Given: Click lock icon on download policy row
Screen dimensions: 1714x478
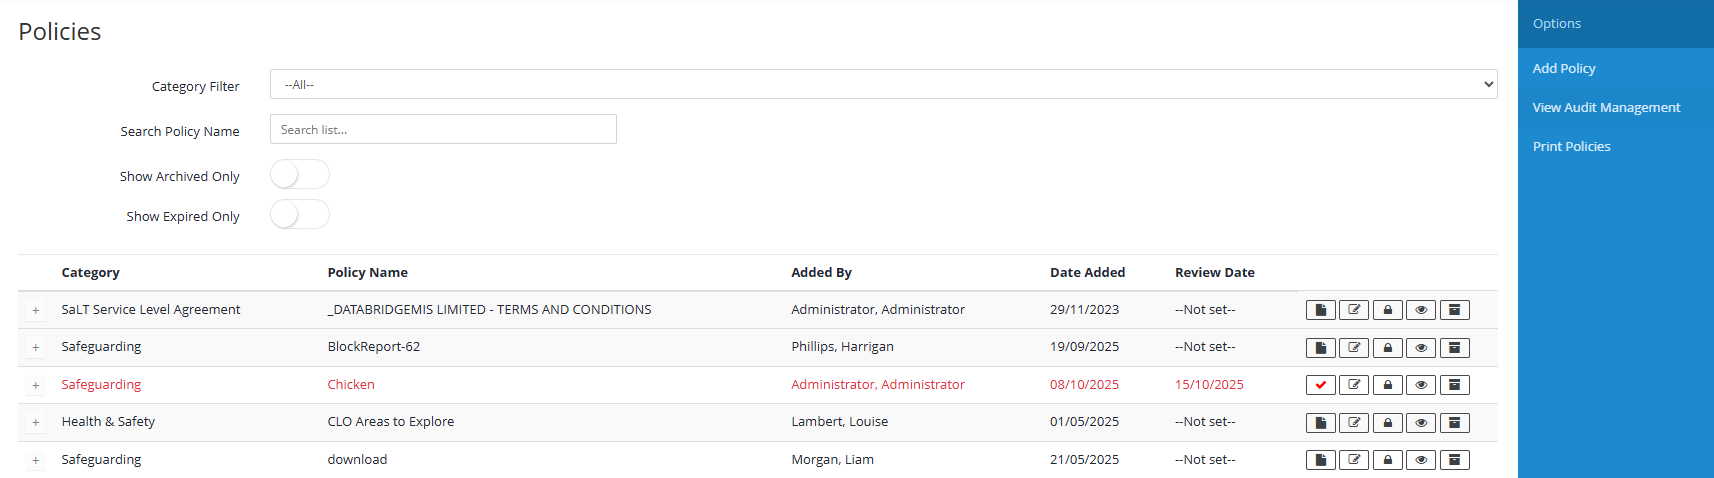Looking at the screenshot, I should tap(1387, 460).
